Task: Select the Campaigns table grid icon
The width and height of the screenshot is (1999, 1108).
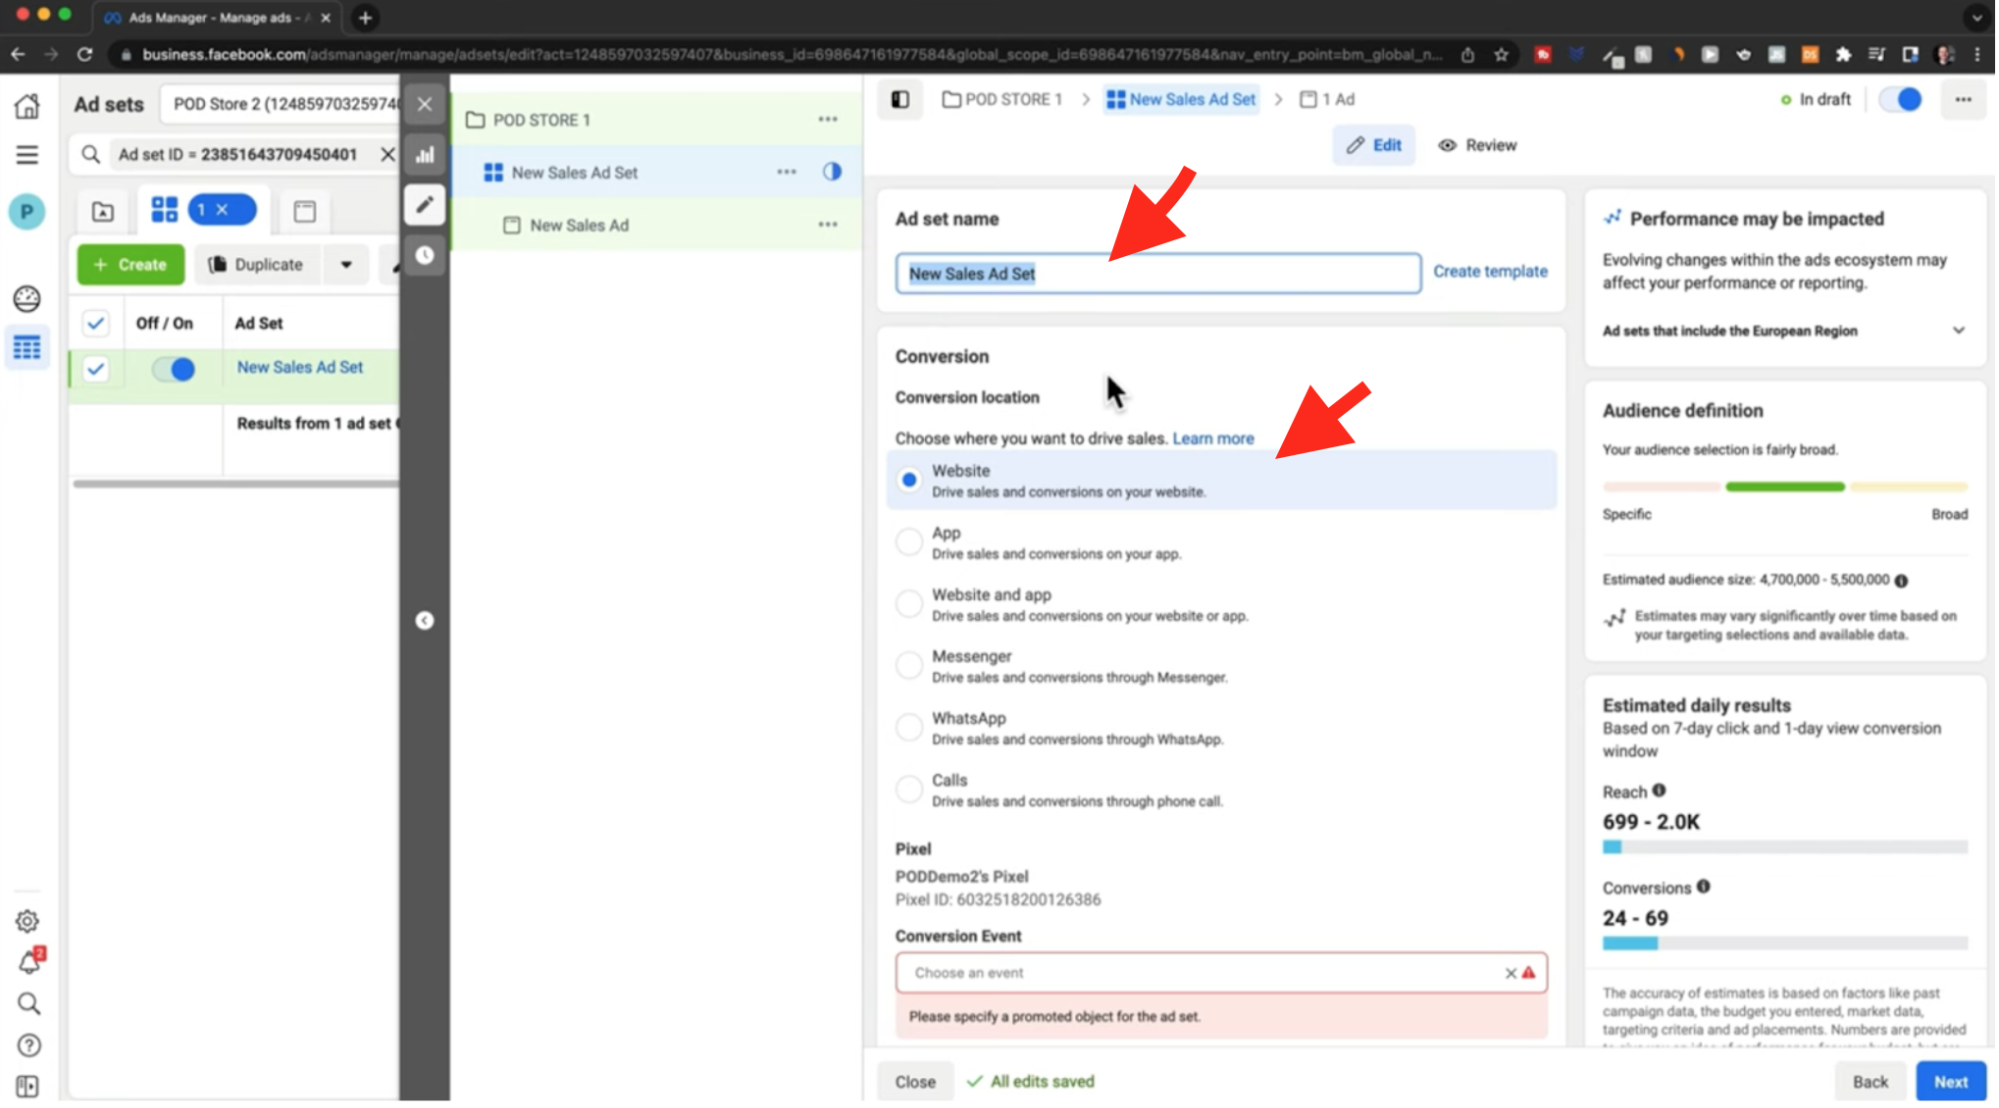Action: tap(27, 348)
